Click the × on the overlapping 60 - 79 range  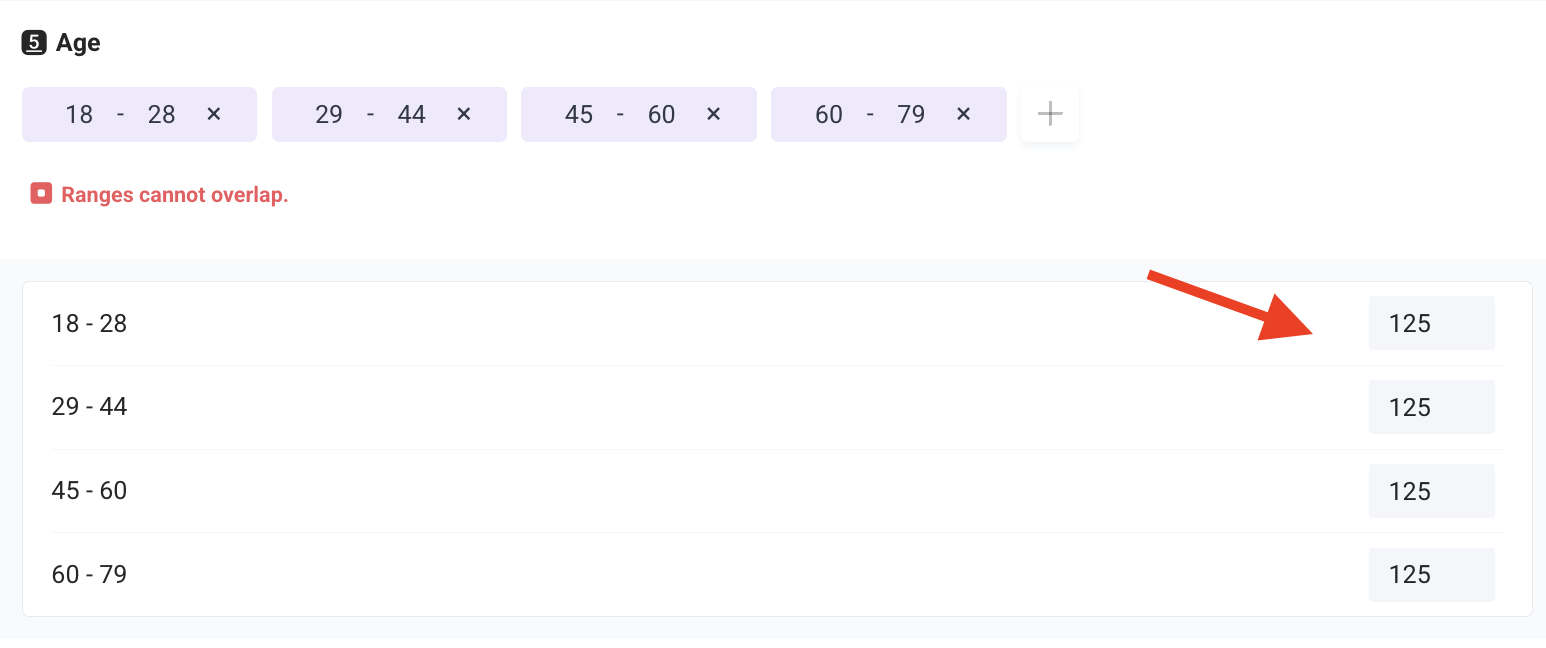[962, 114]
